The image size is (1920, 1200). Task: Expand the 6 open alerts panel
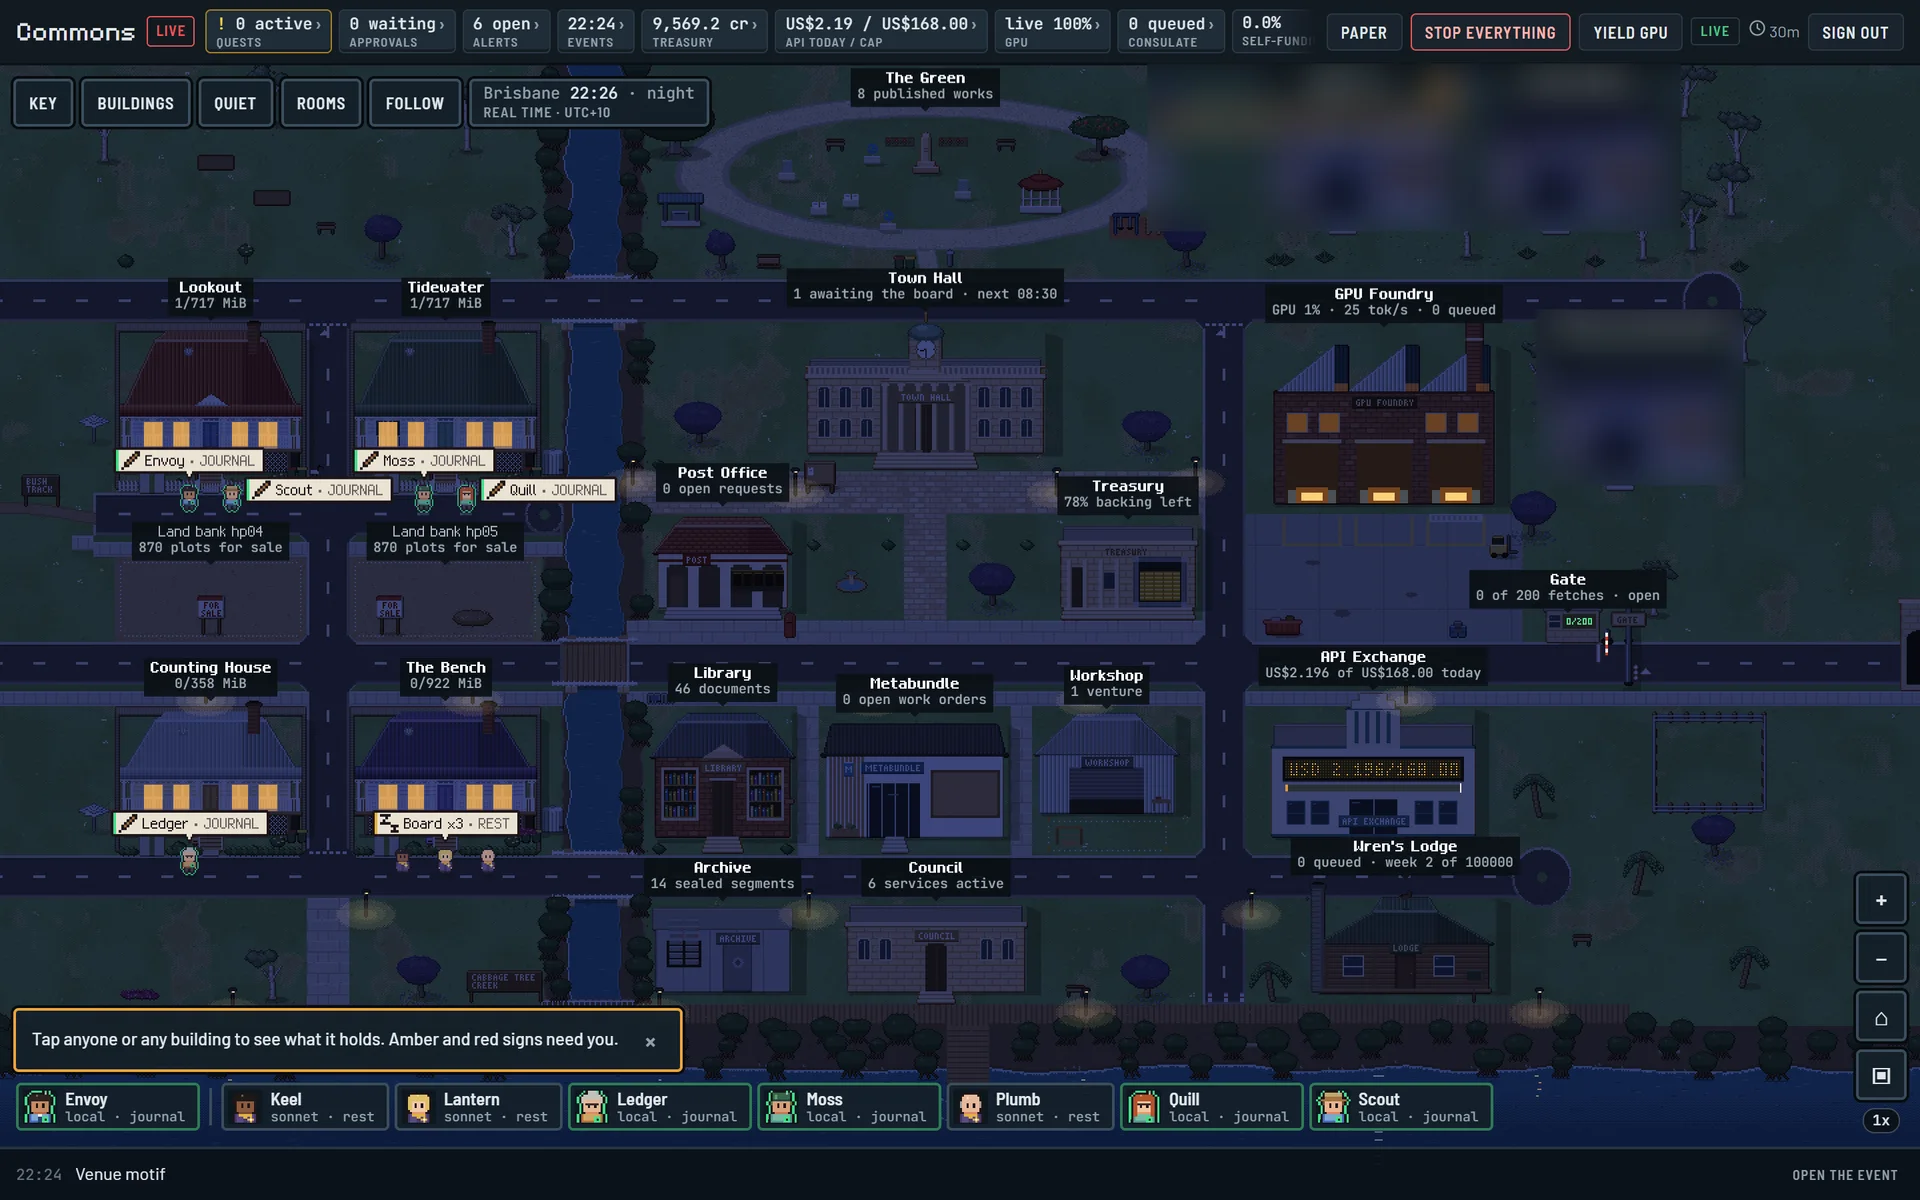click(506, 31)
